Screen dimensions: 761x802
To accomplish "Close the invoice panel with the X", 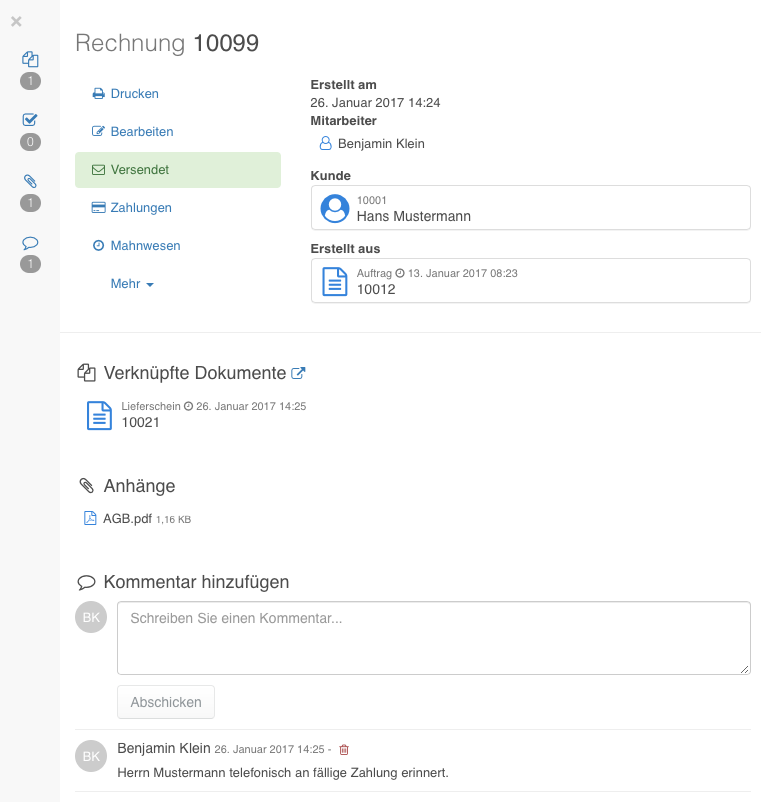I will 16,21.
